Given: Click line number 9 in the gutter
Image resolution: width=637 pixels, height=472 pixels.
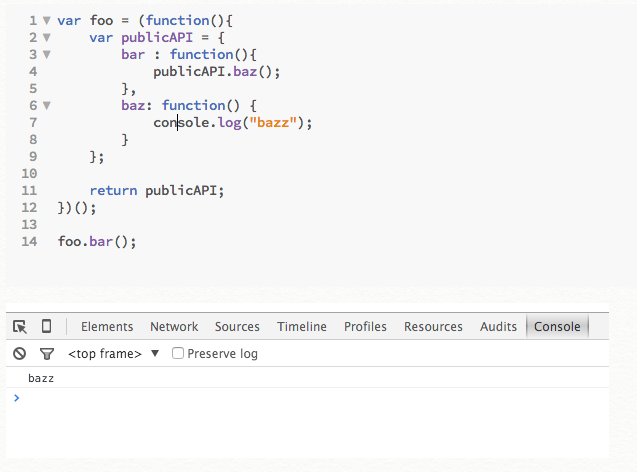Looking at the screenshot, I should click(33, 156).
